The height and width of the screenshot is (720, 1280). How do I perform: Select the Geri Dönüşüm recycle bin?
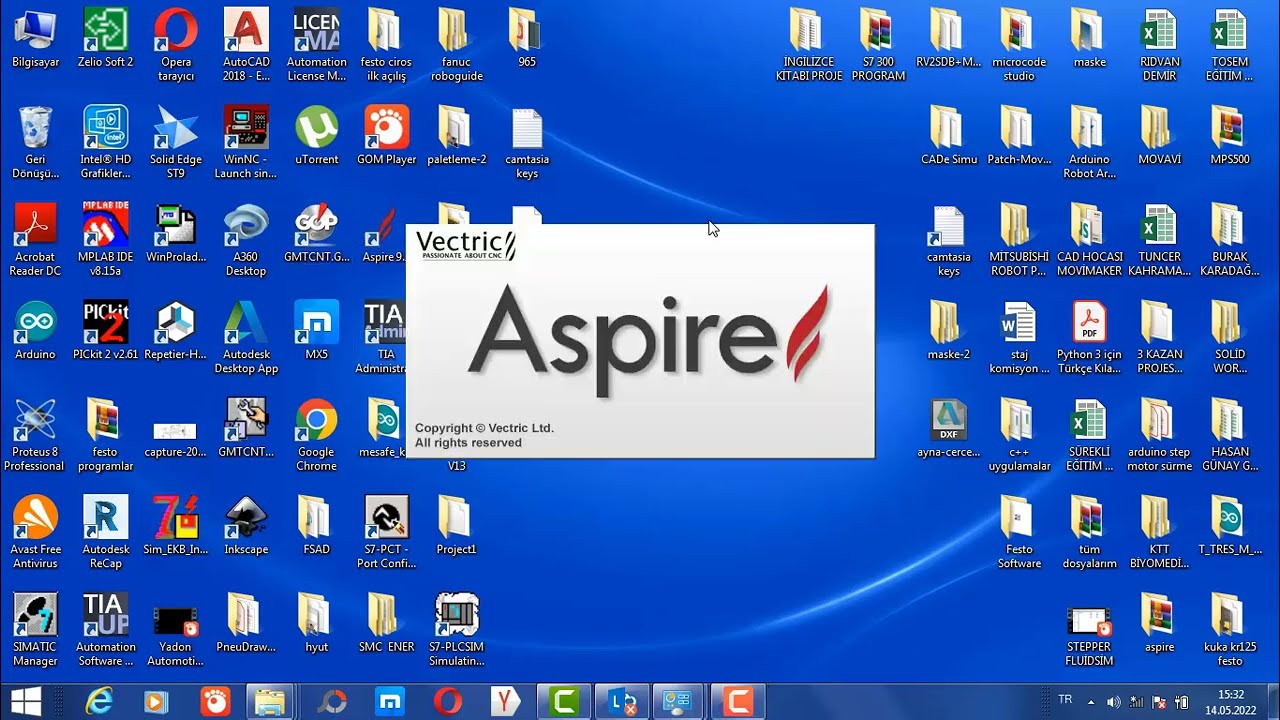point(35,144)
